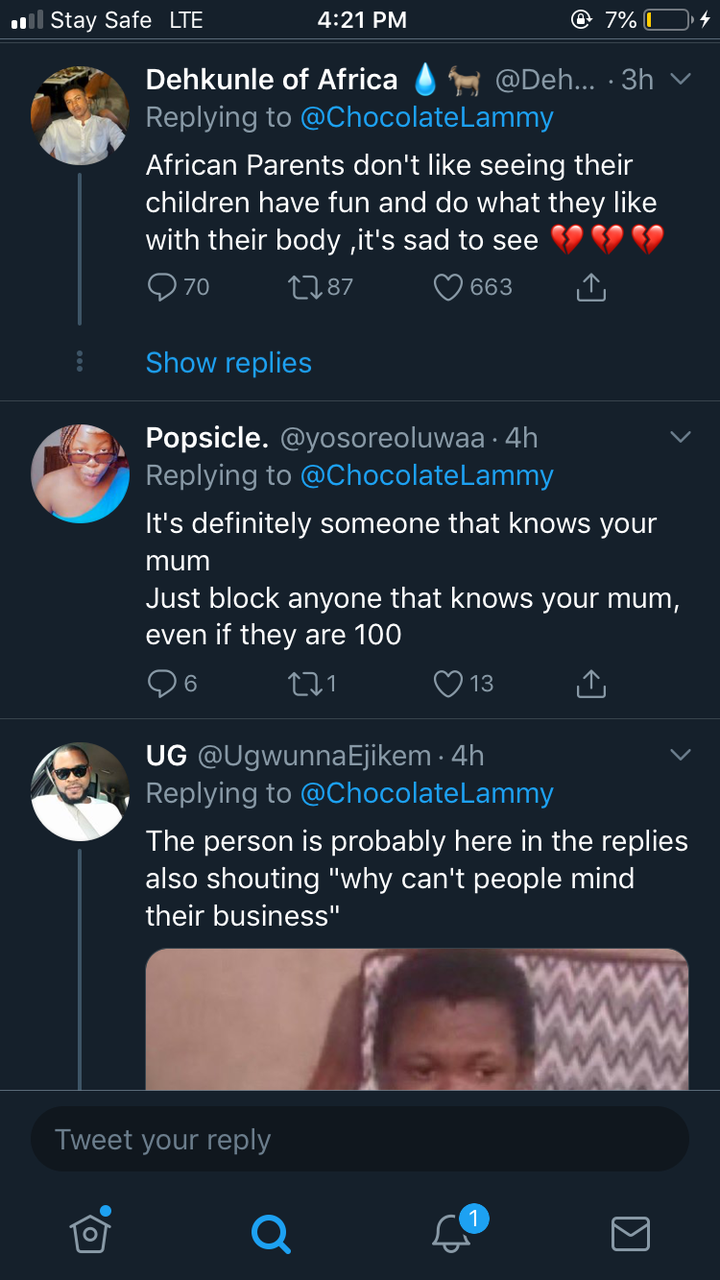Open @ChocolateLammy mention in Popsicle's tweet

(x=427, y=476)
